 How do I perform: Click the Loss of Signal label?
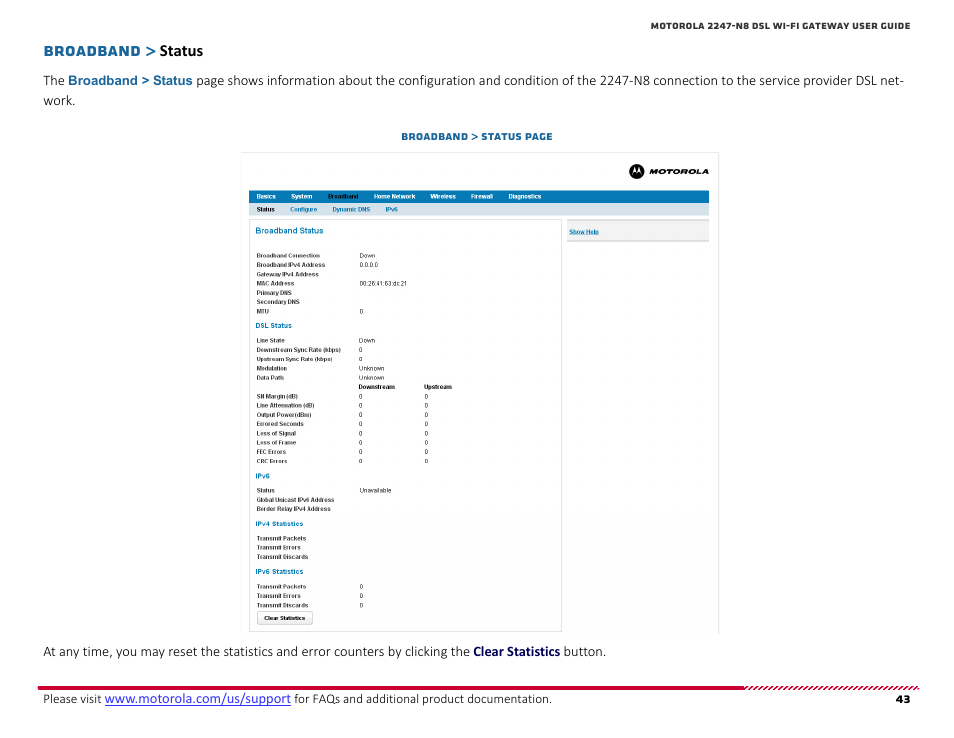(276, 434)
